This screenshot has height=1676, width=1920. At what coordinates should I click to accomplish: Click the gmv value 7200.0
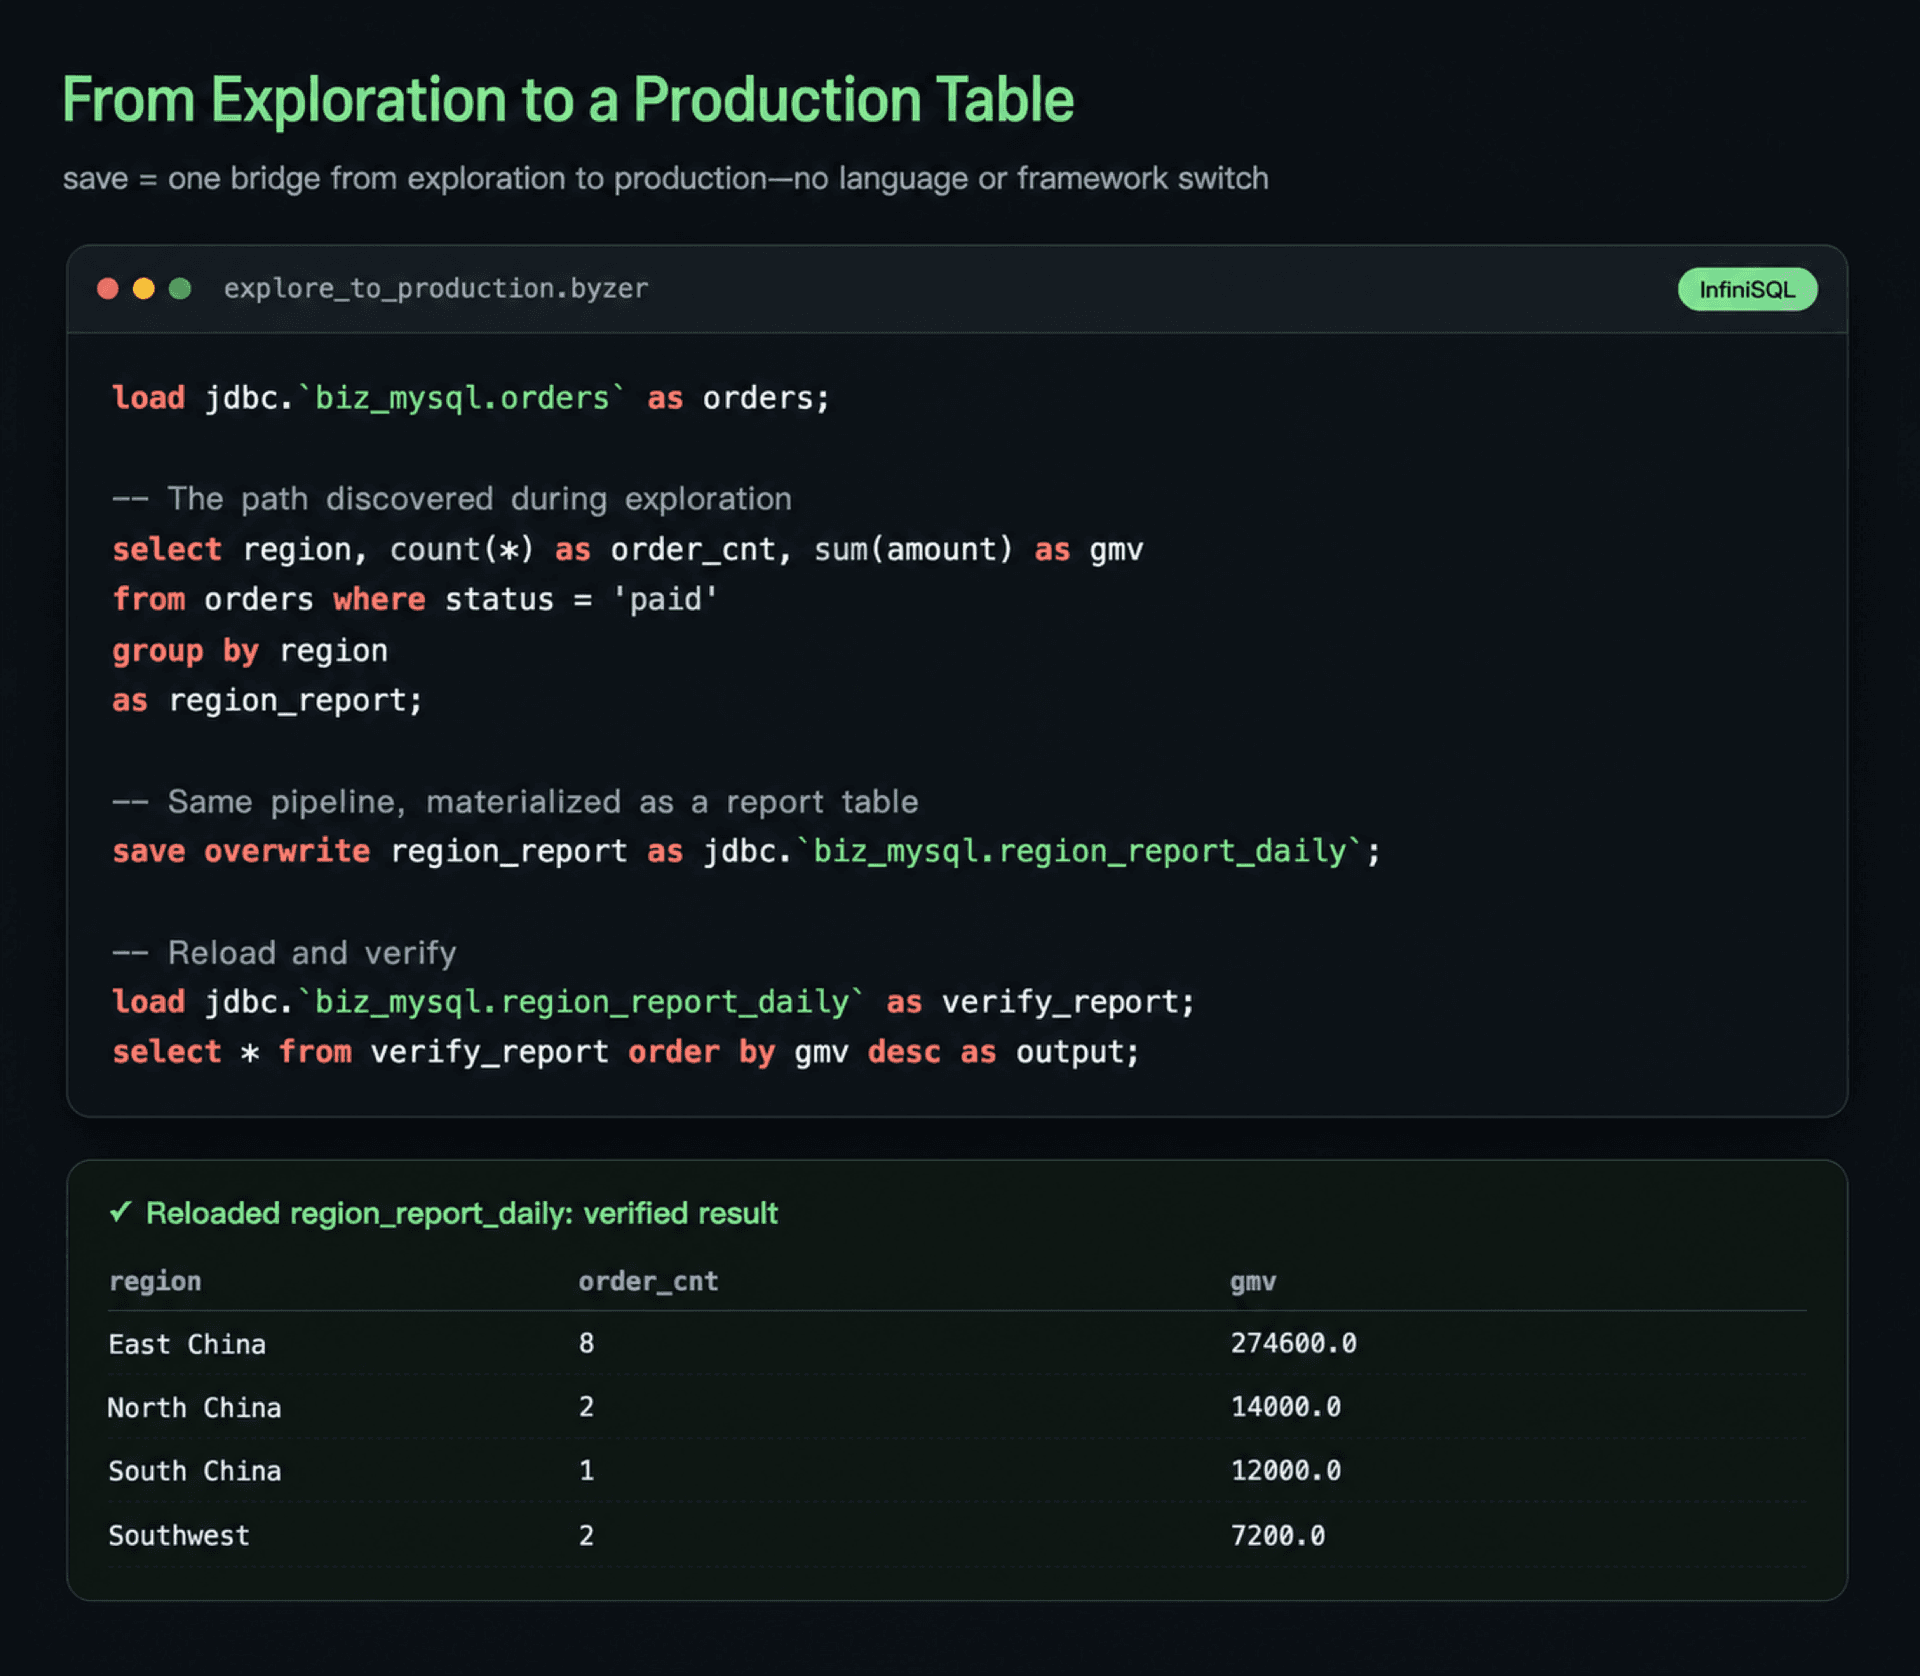coord(1277,1535)
